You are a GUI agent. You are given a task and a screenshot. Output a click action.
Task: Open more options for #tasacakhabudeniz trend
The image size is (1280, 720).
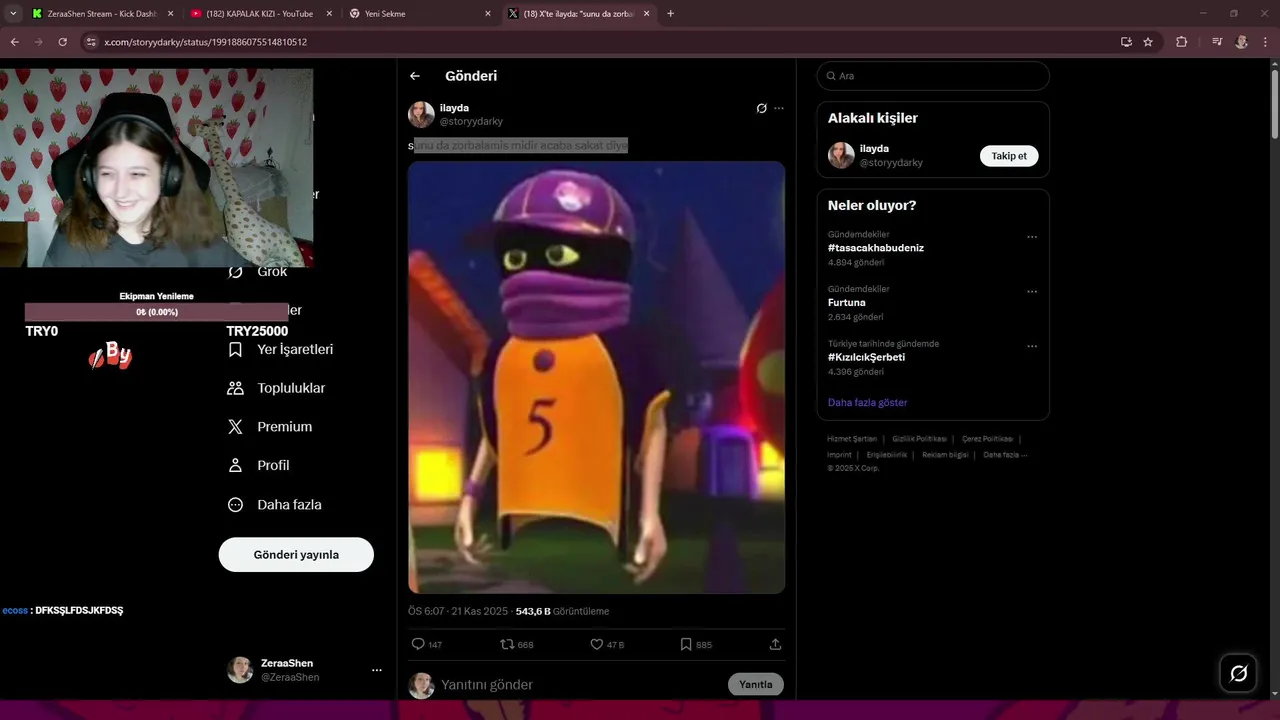[1032, 237]
